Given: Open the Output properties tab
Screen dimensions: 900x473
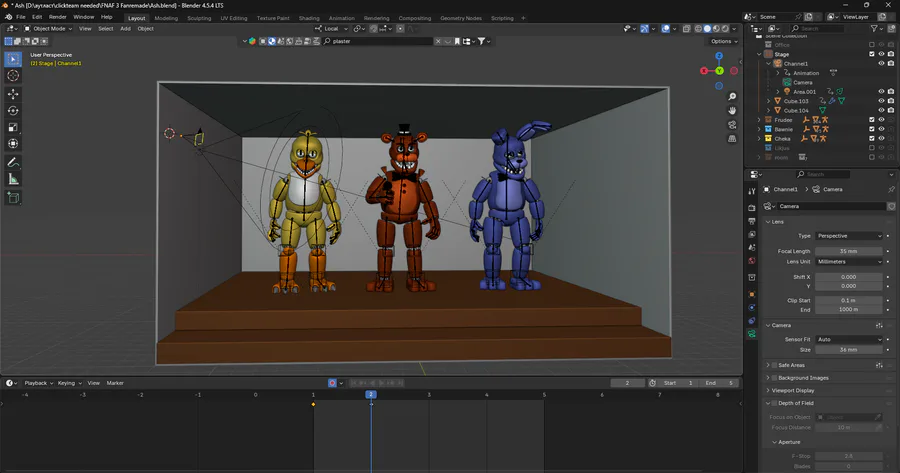Looking at the screenshot, I should pyautogui.click(x=752, y=220).
